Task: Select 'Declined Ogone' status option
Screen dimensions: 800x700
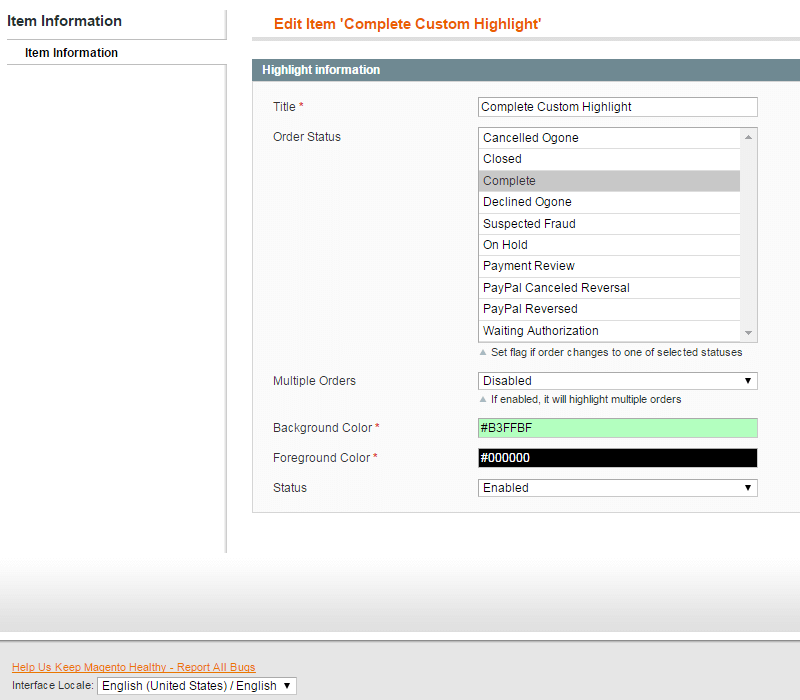Action: pyautogui.click(x=608, y=202)
